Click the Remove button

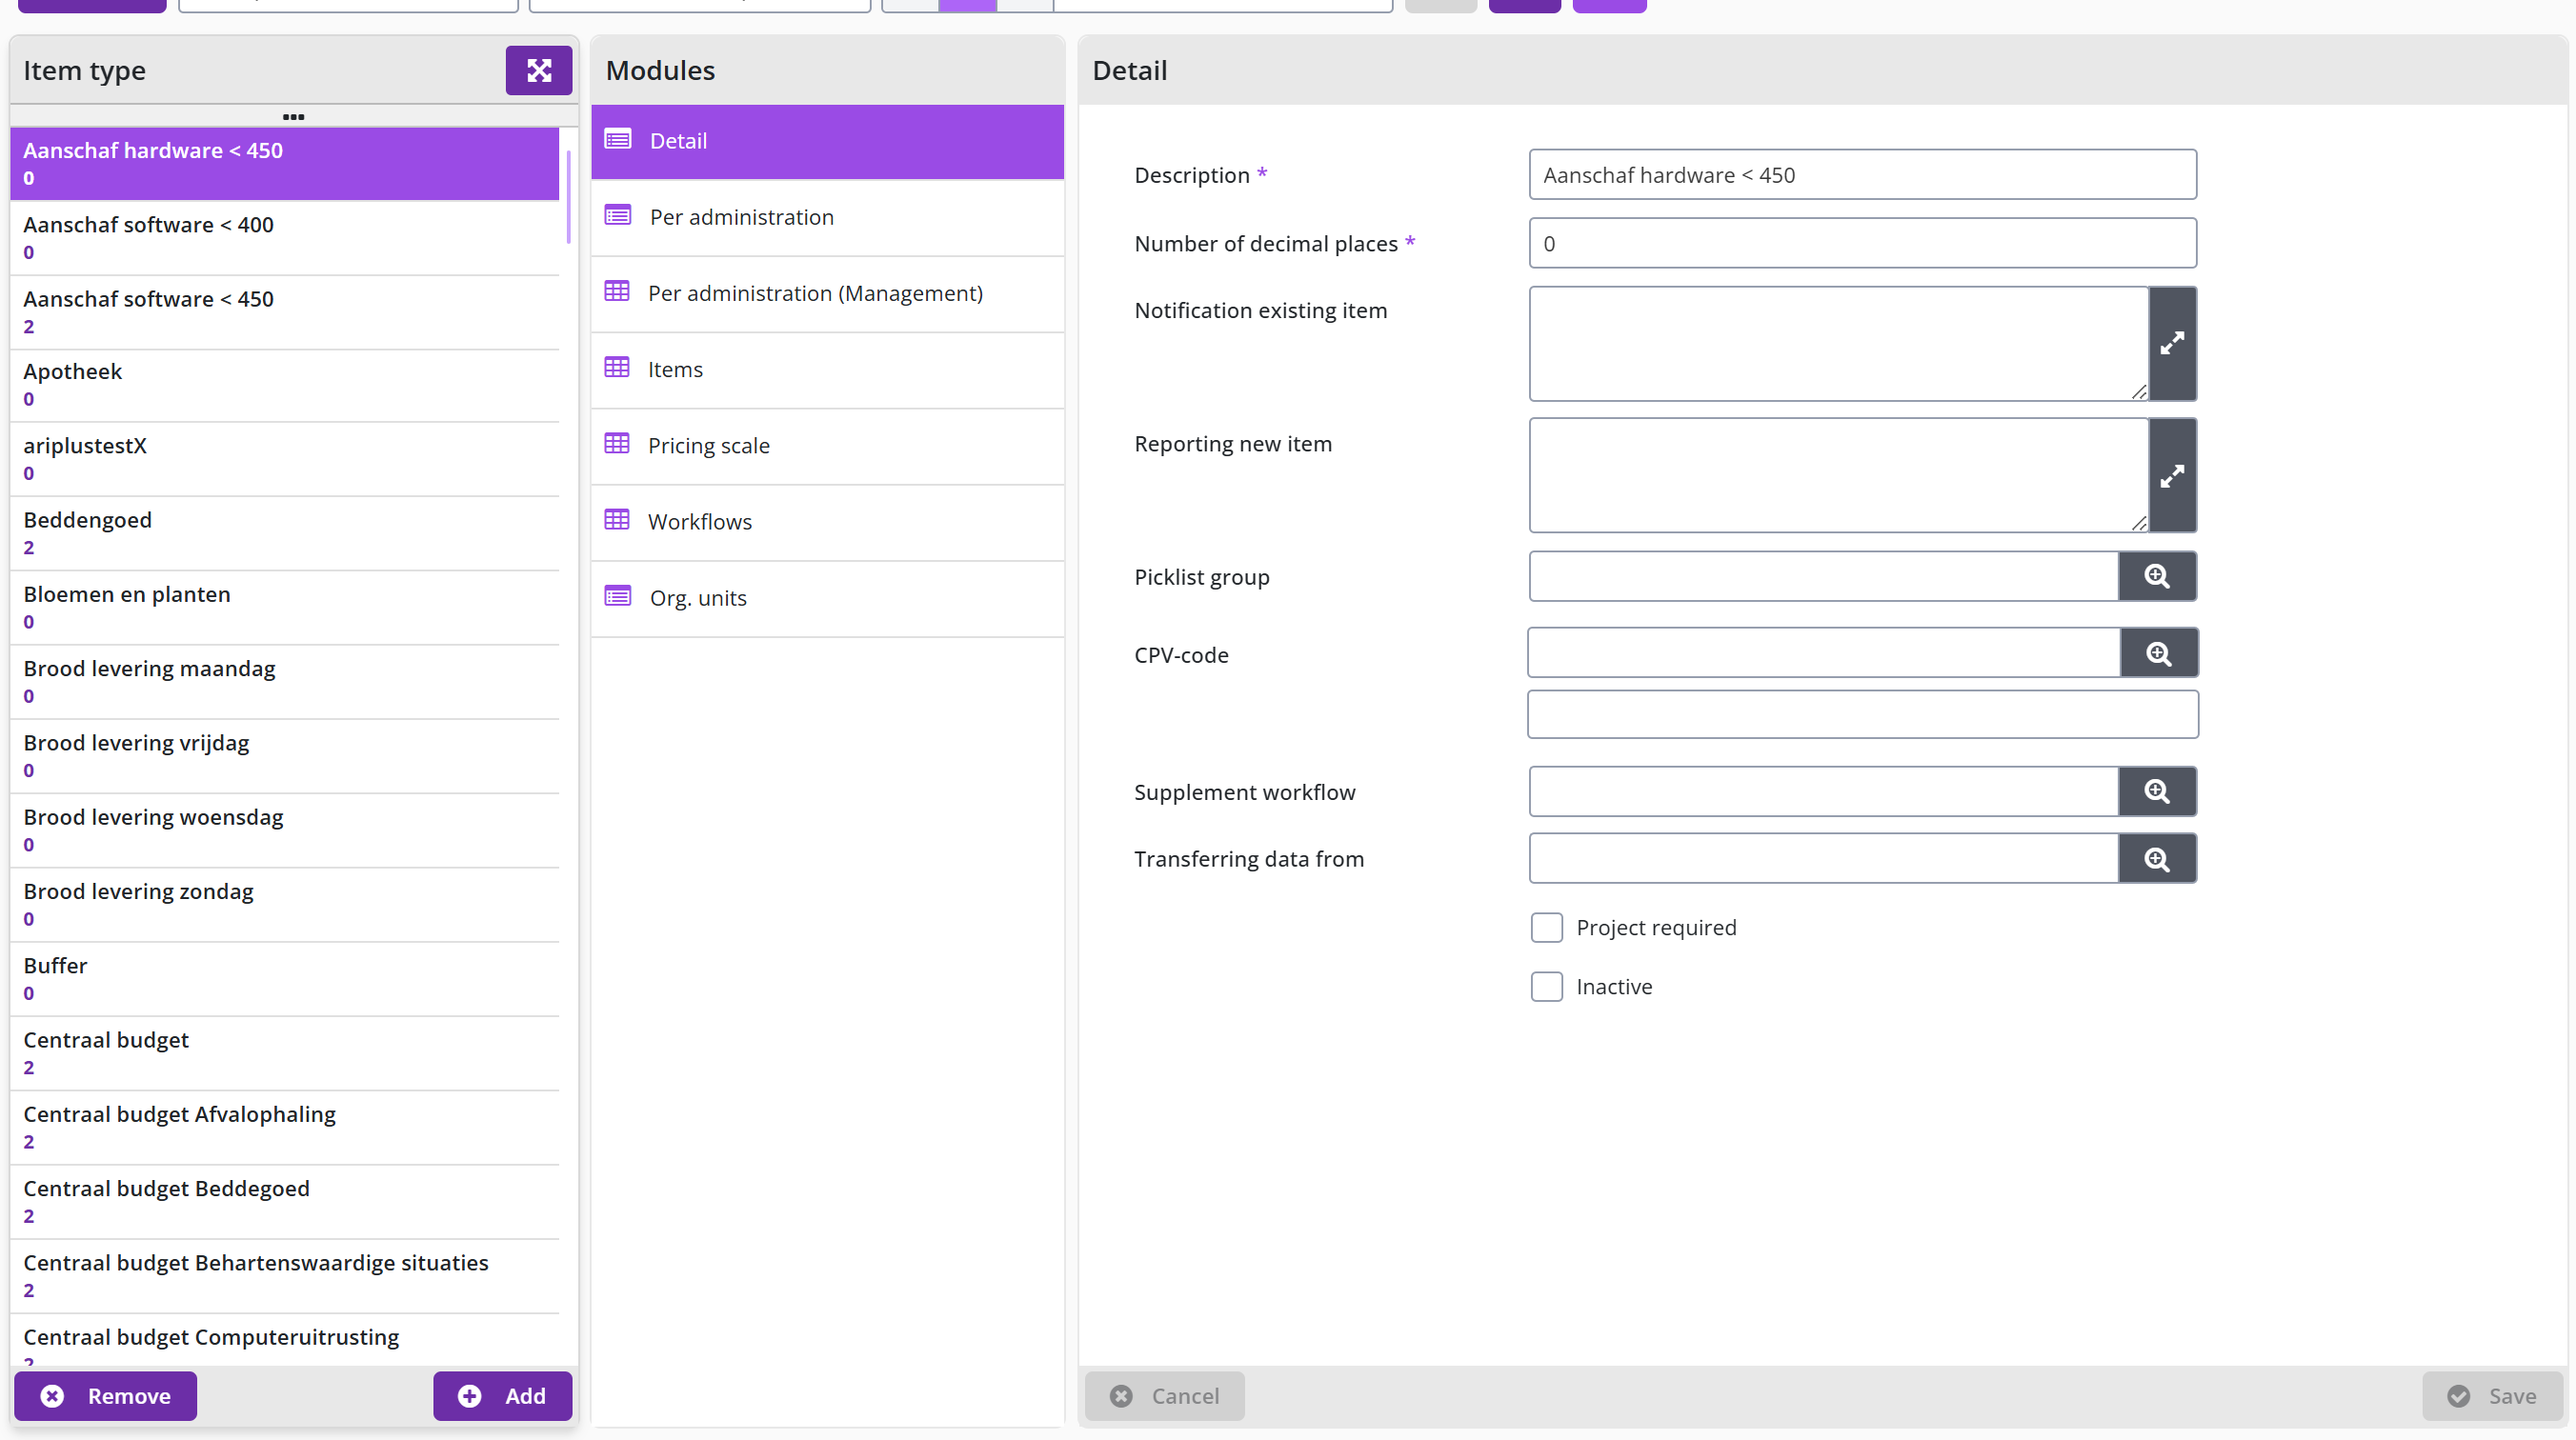click(x=105, y=1395)
